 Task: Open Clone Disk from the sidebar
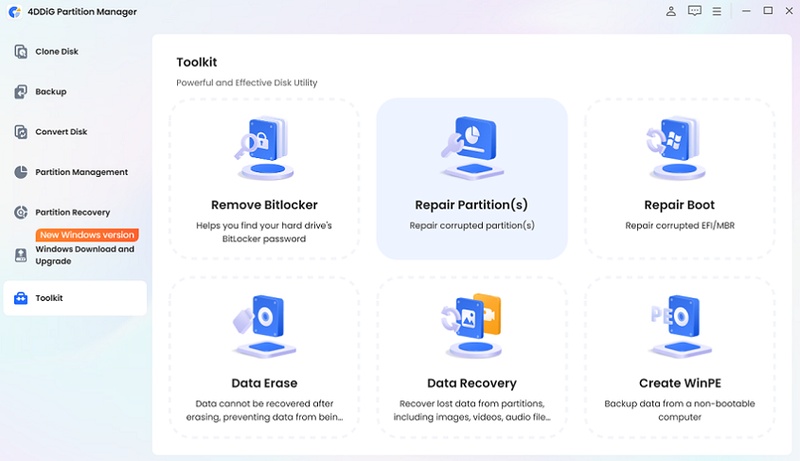[x=57, y=52]
